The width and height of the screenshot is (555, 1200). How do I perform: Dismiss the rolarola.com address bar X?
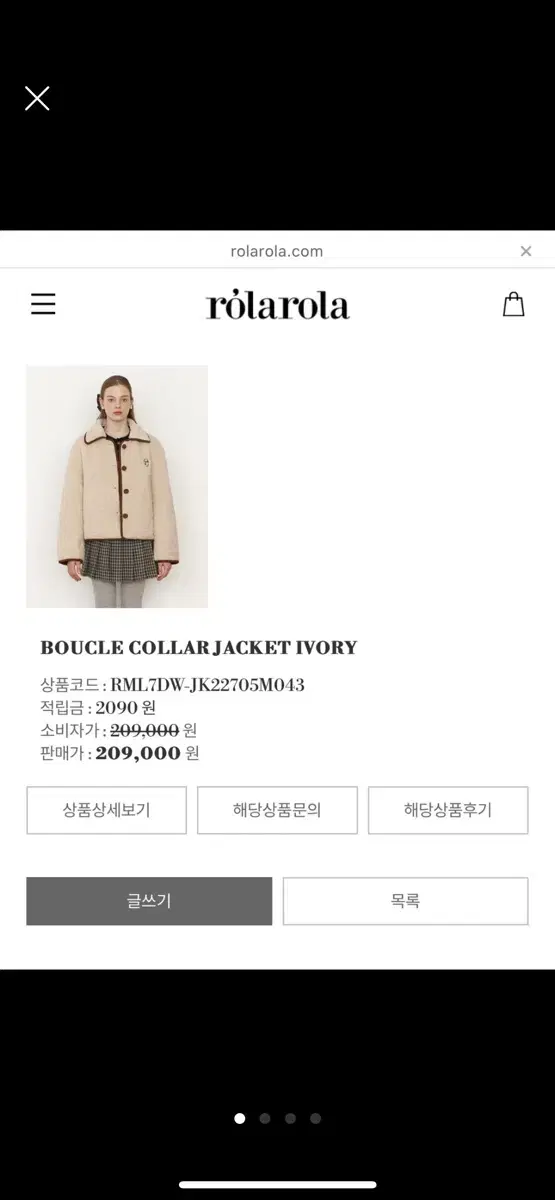pyautogui.click(x=526, y=251)
